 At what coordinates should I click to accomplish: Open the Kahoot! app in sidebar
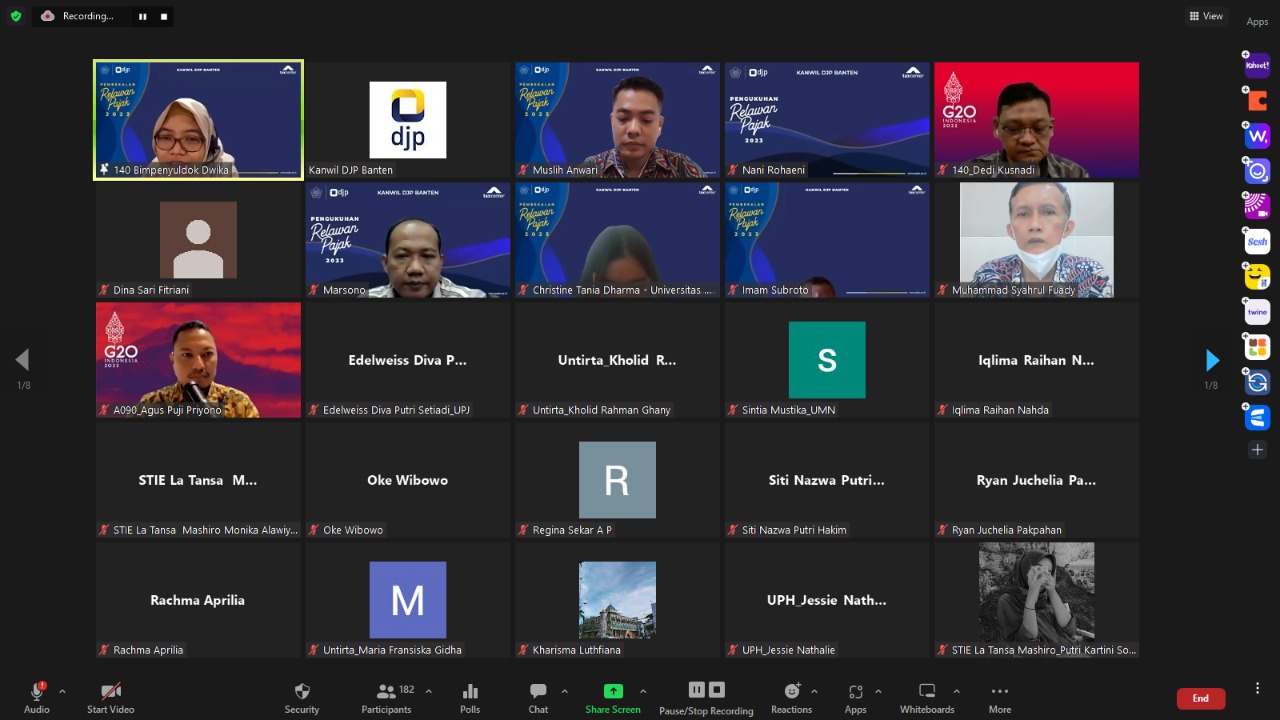(x=1257, y=66)
